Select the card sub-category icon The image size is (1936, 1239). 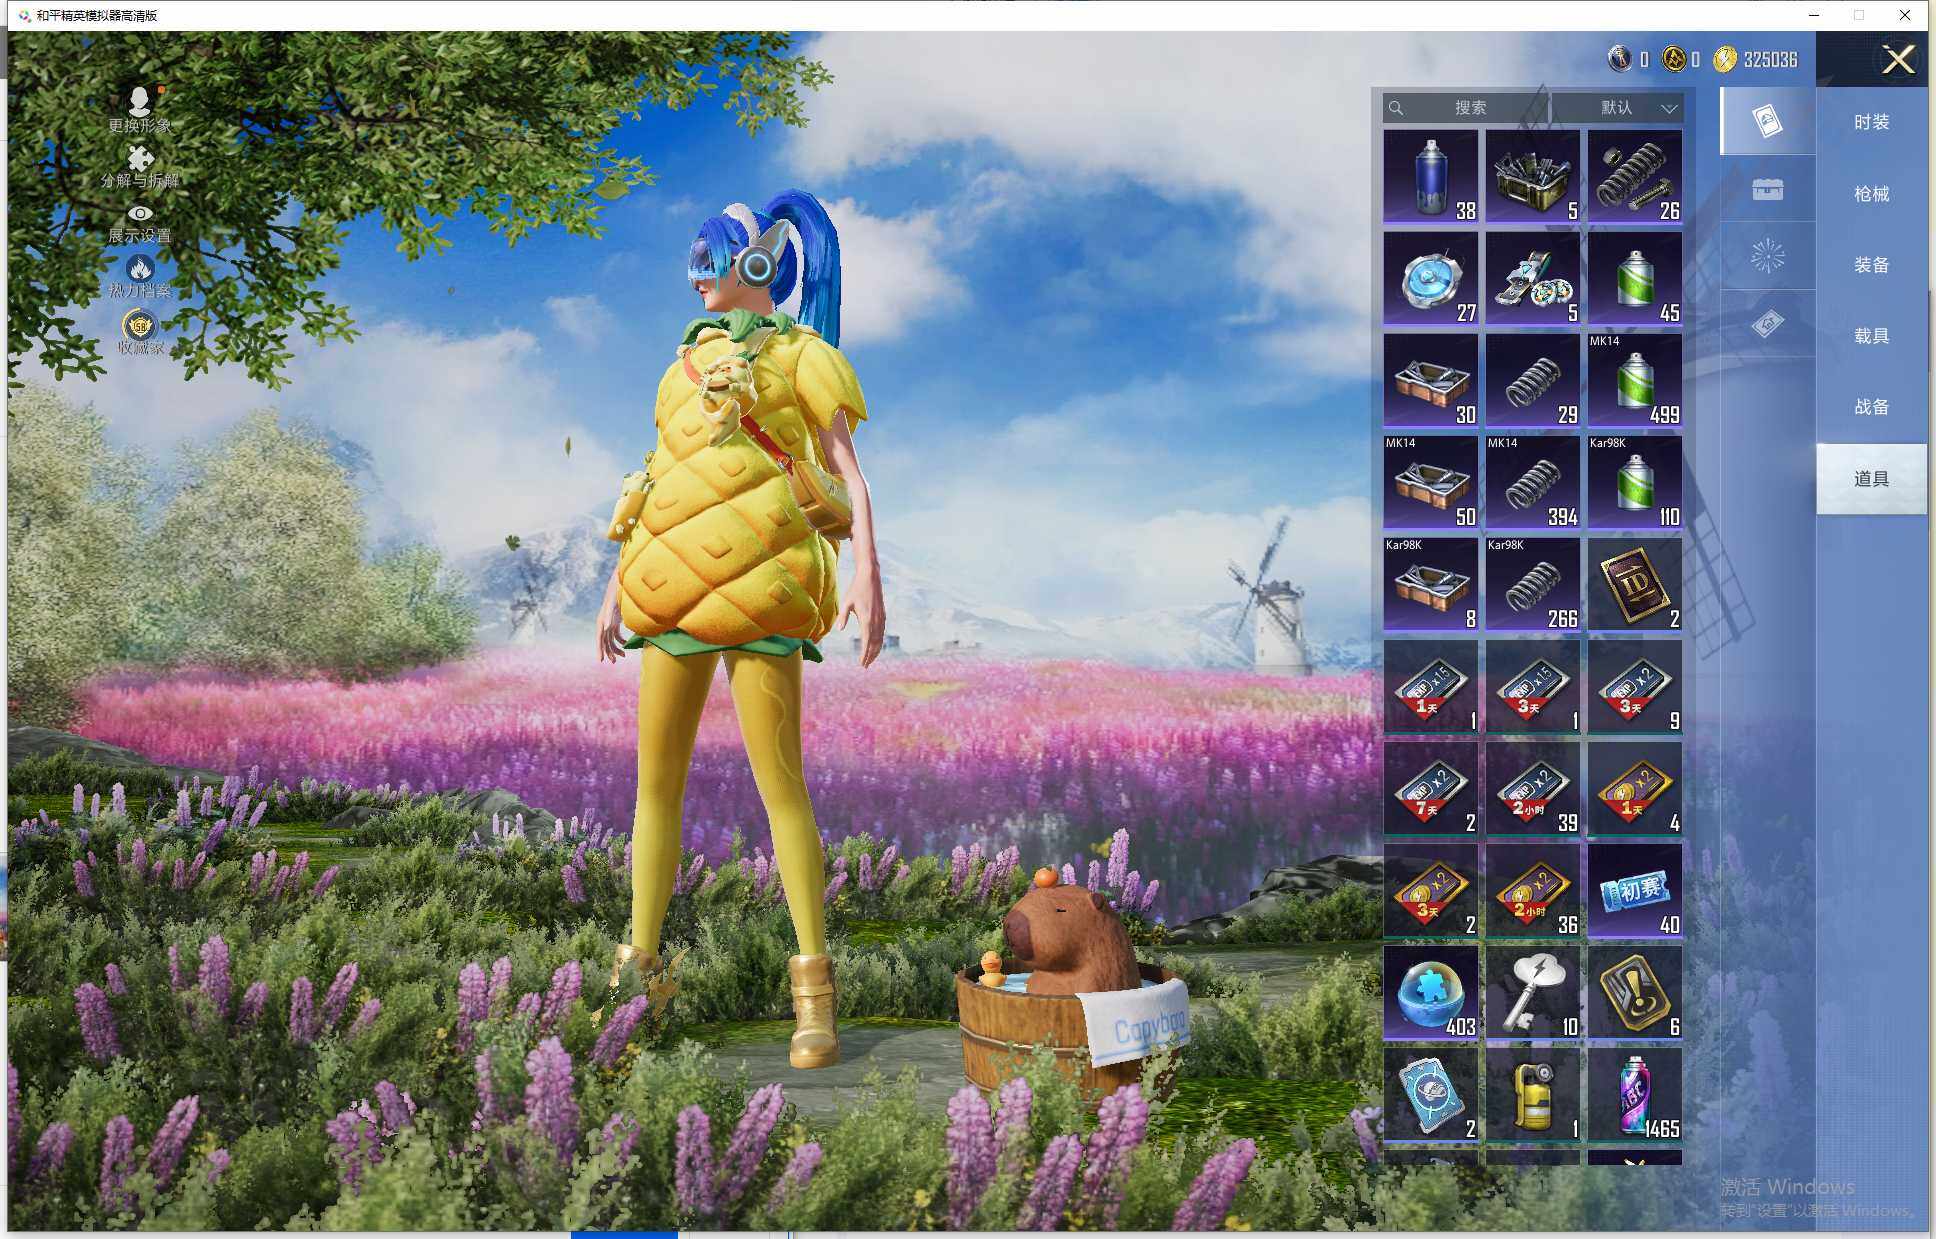1767,122
